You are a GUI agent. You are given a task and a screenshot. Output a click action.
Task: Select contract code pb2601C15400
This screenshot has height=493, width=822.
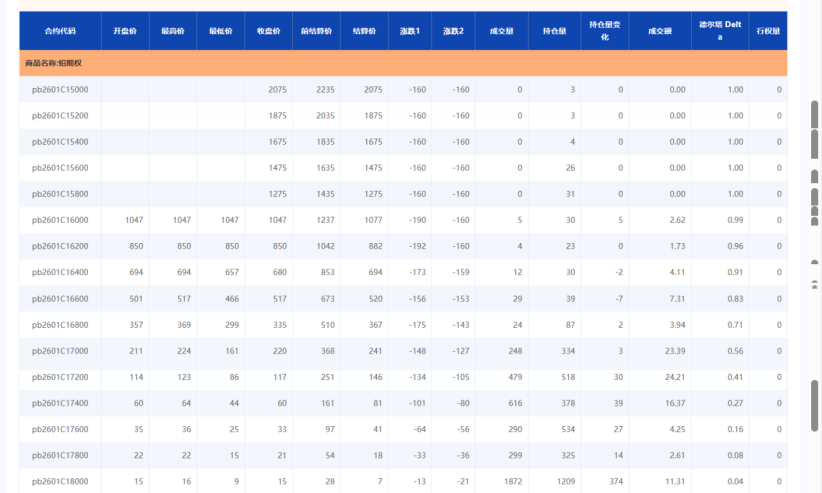pos(60,142)
